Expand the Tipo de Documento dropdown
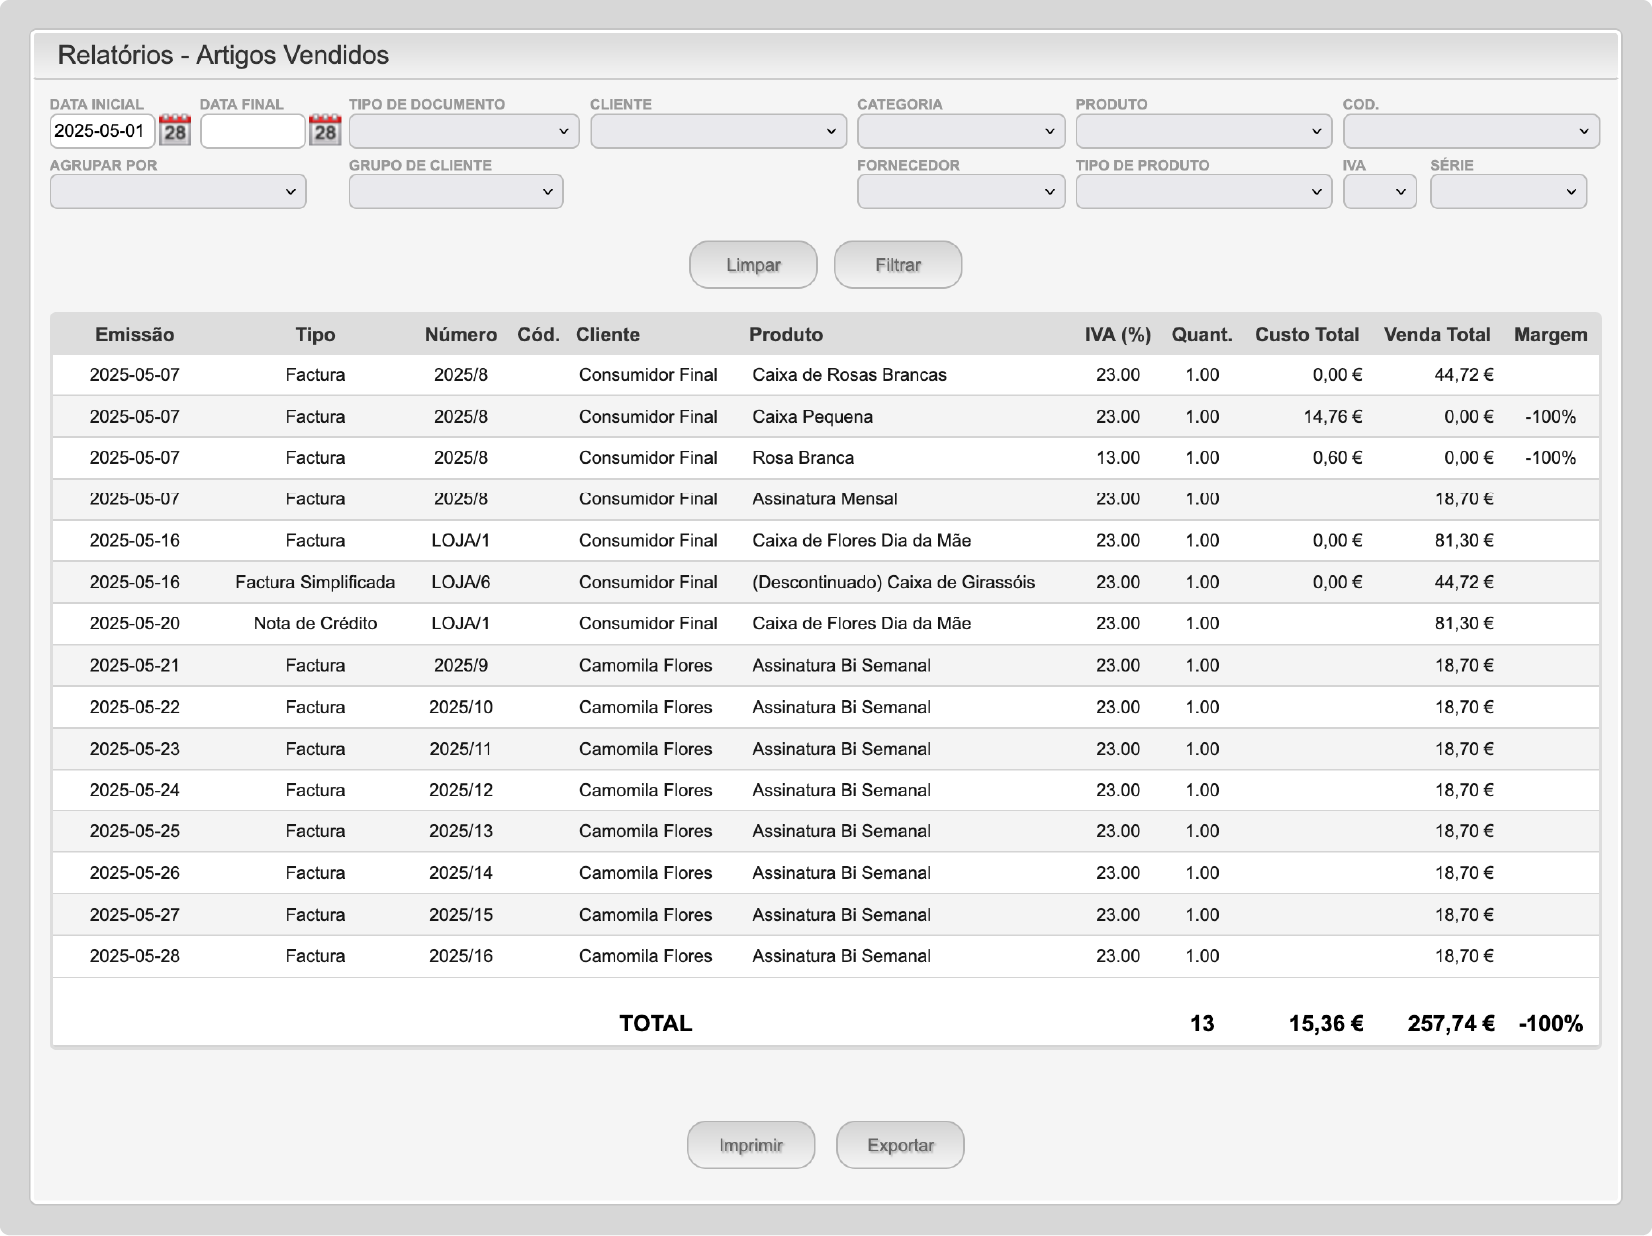The width and height of the screenshot is (1652, 1236). 464,131
